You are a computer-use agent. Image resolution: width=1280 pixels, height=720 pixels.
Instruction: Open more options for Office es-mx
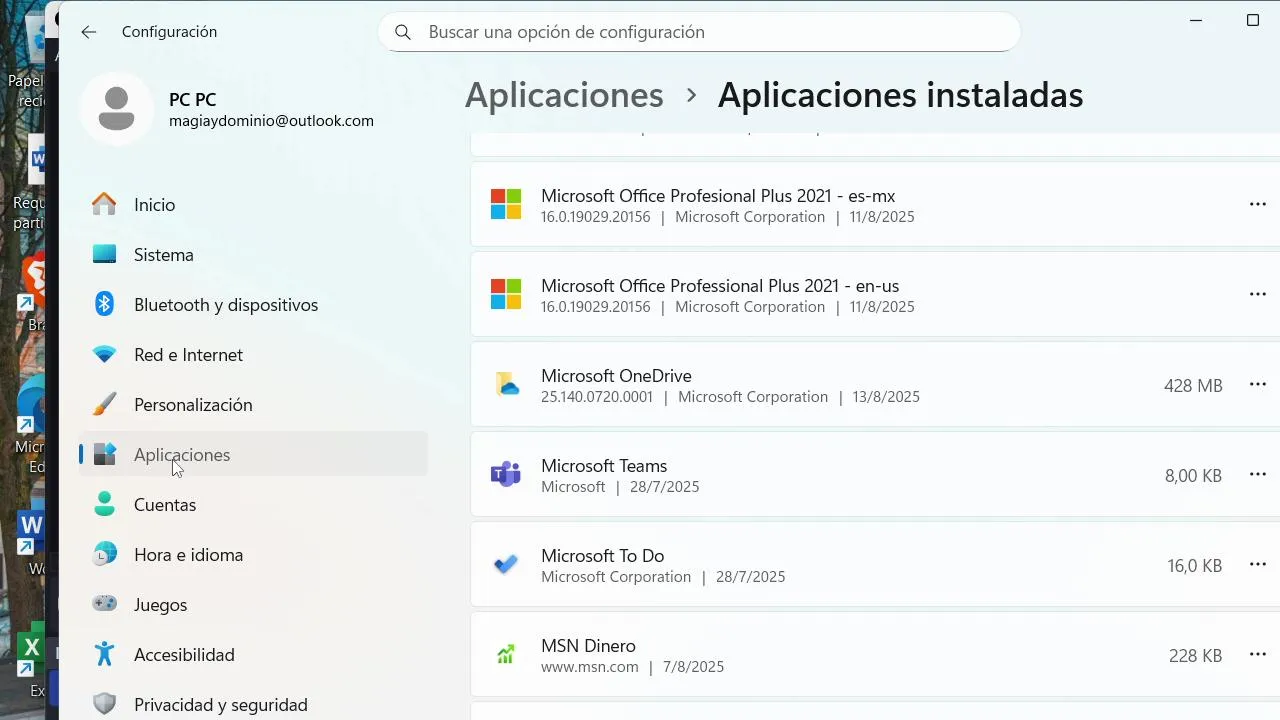[1258, 204]
